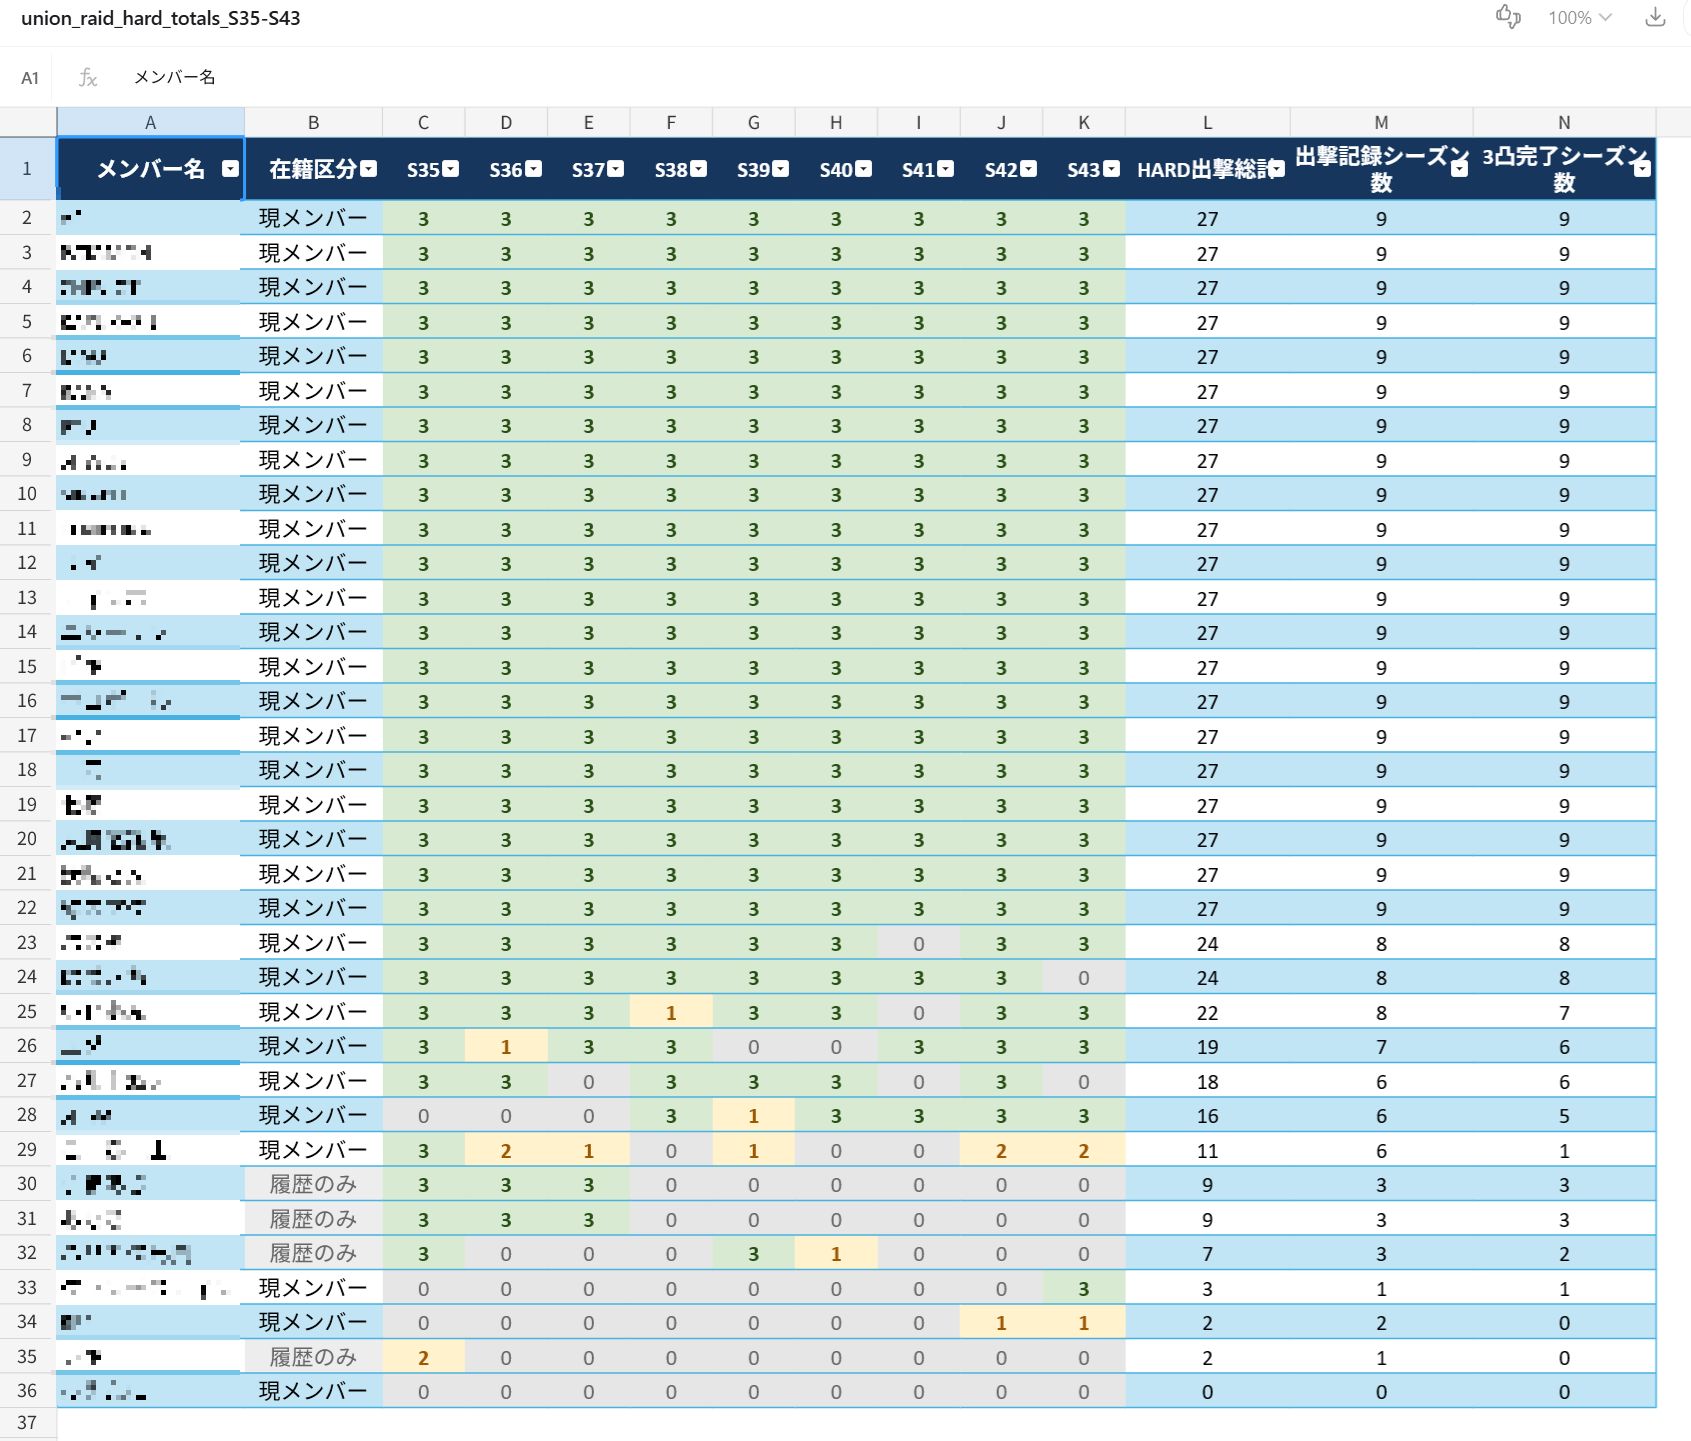This screenshot has height=1441, width=1691.
Task: Click the download icon at top right
Action: click(1655, 17)
